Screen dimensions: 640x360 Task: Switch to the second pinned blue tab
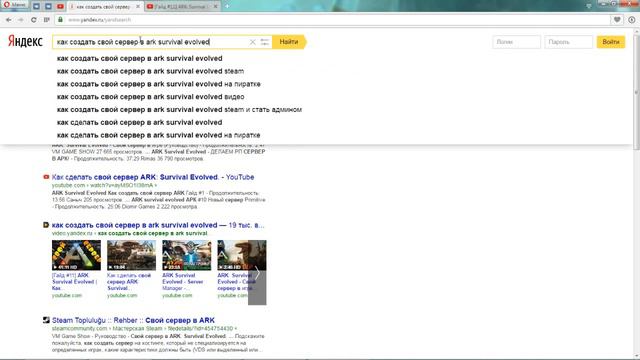click(x=48, y=7)
